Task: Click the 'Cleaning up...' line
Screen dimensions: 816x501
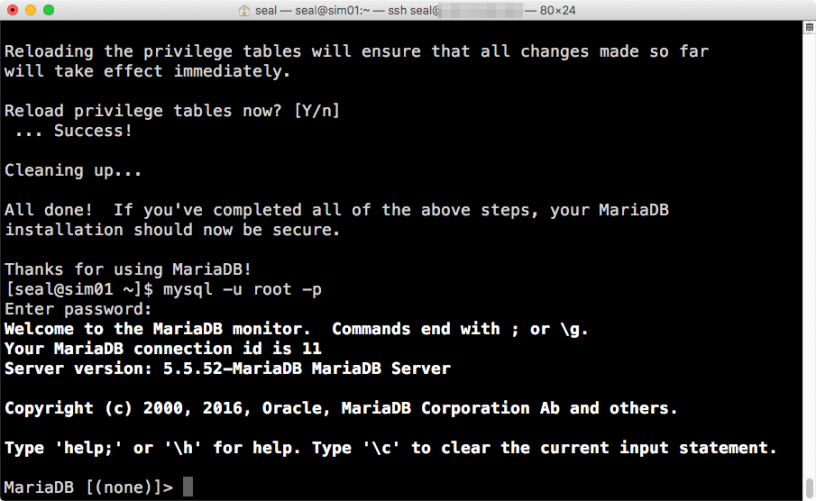Action: [x=73, y=171]
